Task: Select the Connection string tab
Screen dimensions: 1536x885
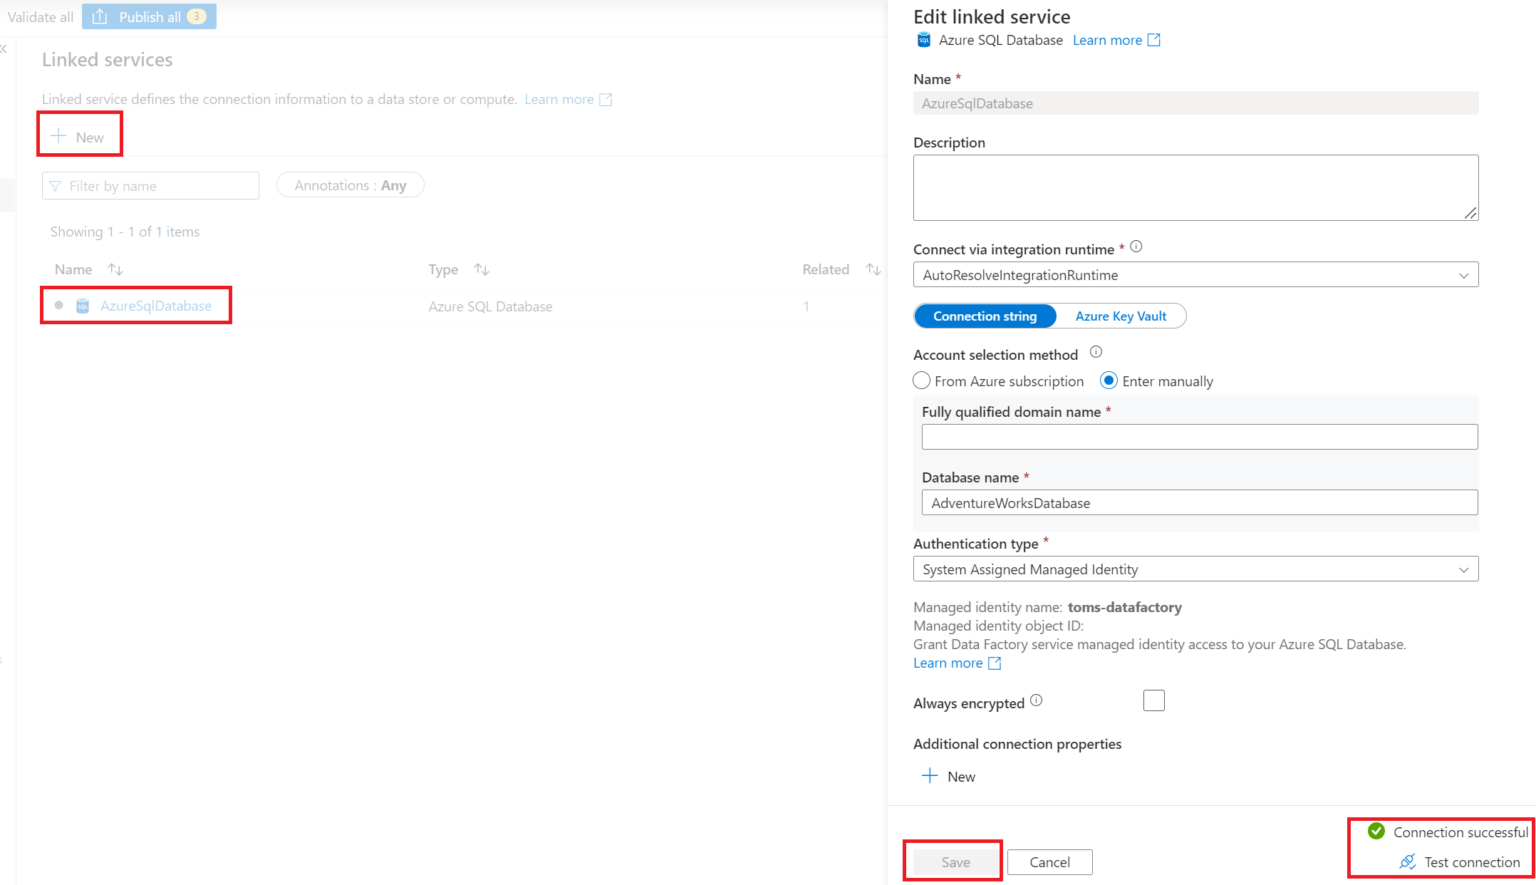Action: pos(984,315)
